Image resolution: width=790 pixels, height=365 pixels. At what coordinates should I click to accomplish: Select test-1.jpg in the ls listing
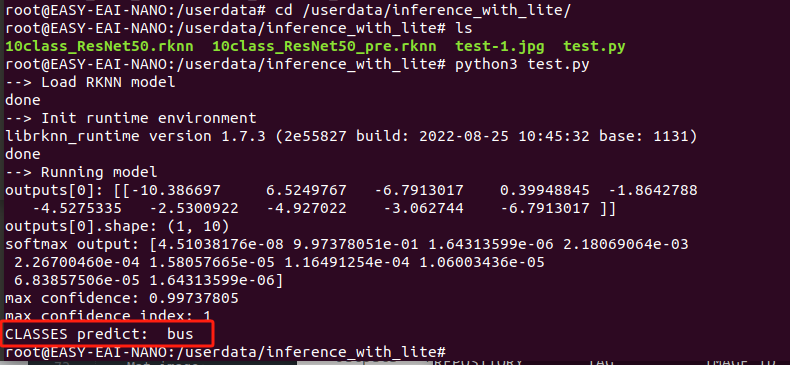[500, 47]
